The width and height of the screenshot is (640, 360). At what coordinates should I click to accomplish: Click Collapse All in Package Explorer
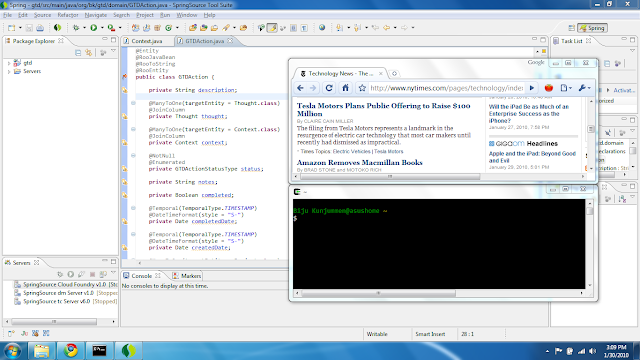(78, 53)
